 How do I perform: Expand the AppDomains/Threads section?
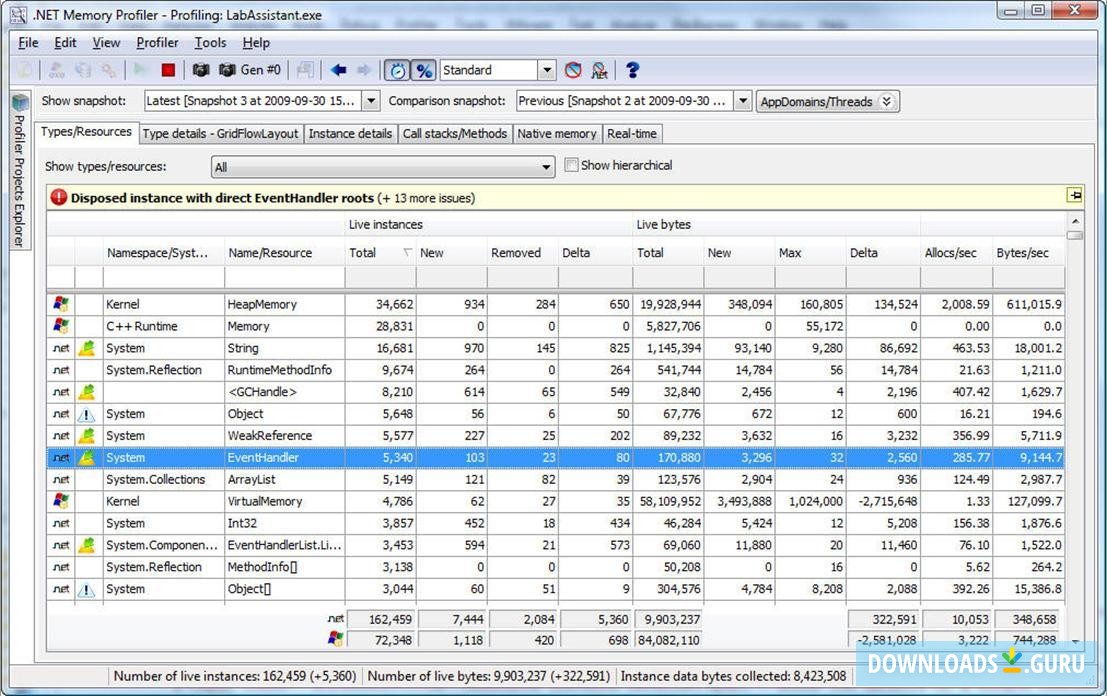point(885,101)
